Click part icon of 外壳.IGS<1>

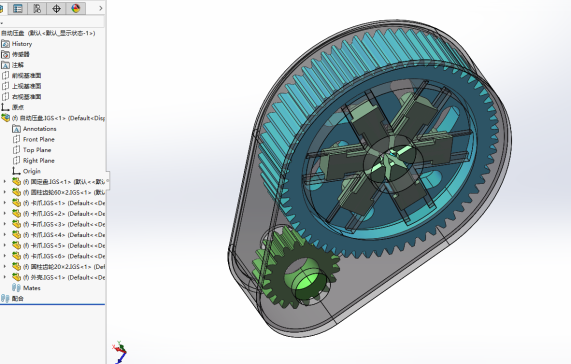coord(16,277)
